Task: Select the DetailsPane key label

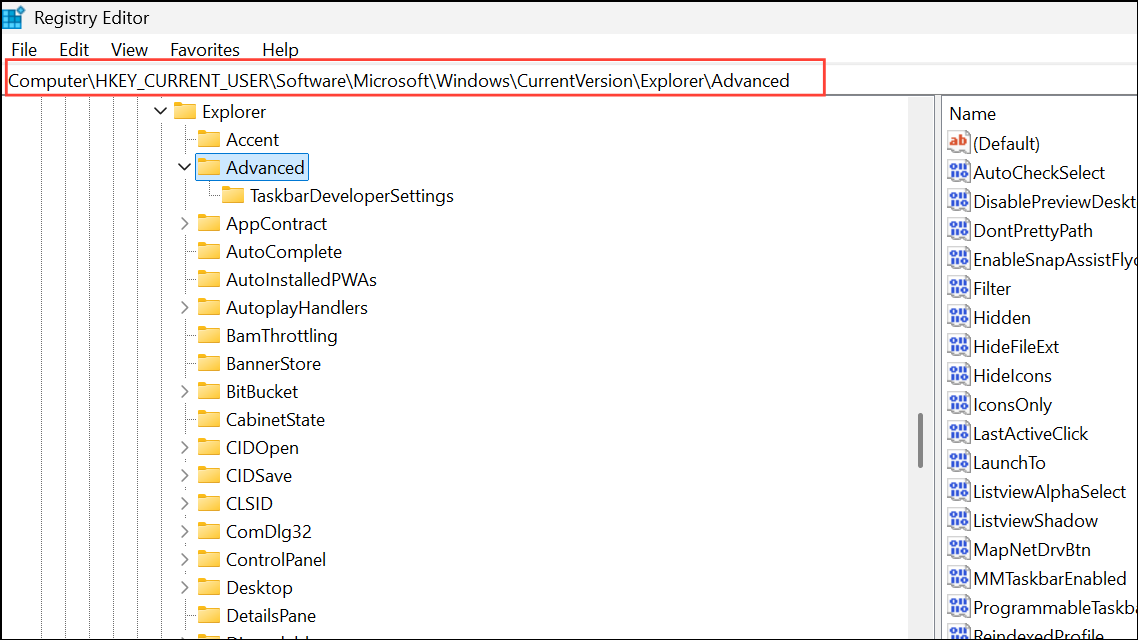Action: coord(271,616)
